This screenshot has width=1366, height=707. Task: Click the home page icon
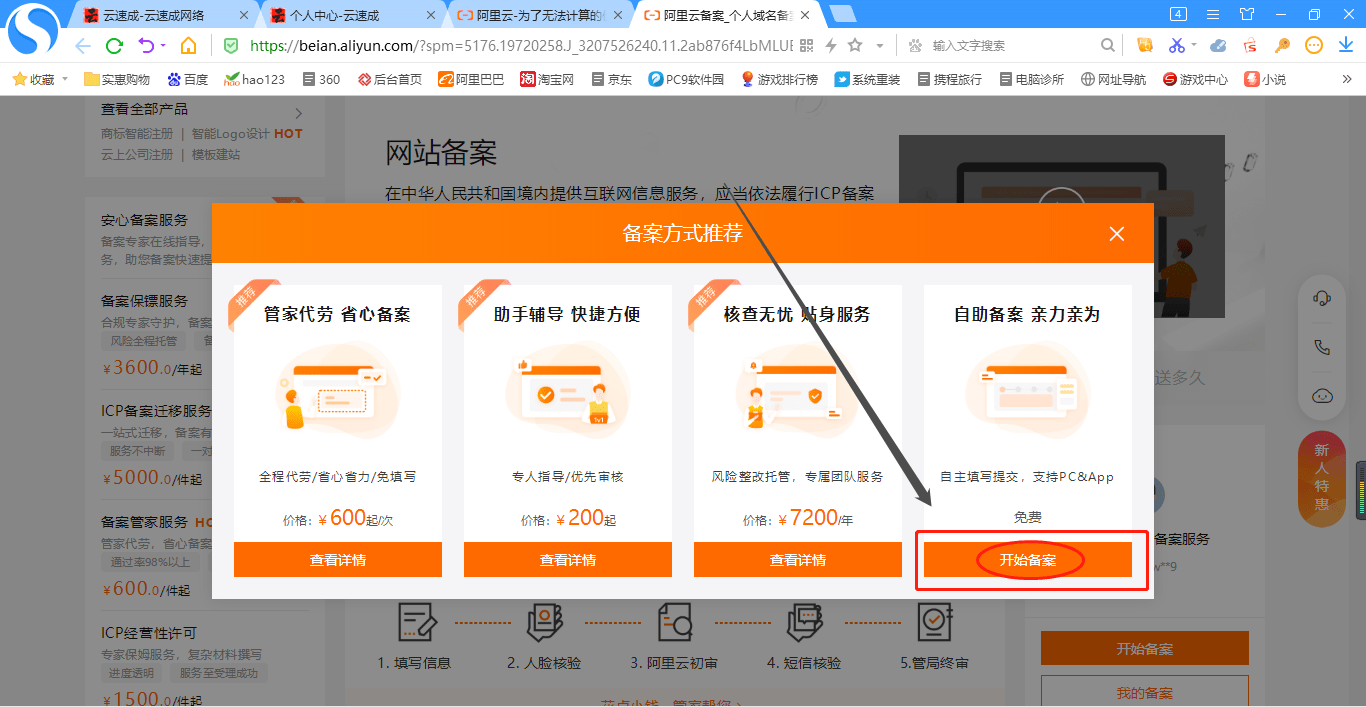pos(188,45)
